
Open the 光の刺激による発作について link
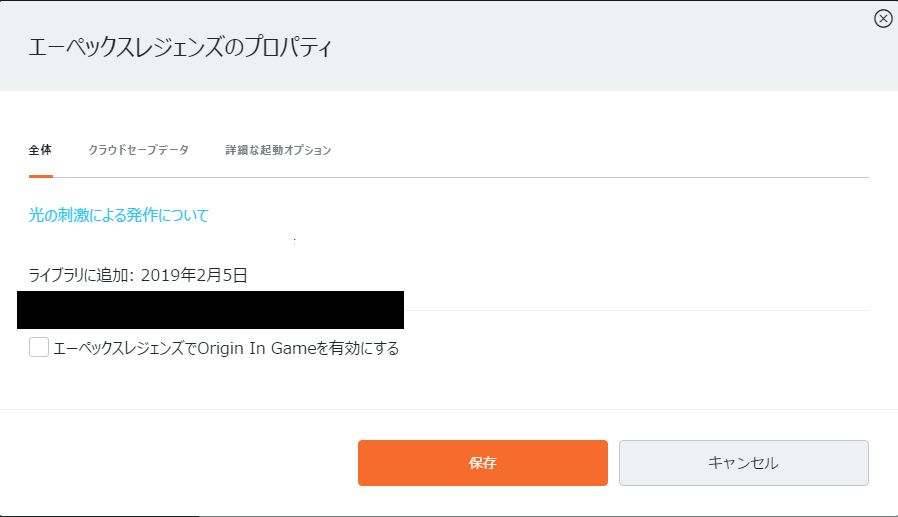click(x=118, y=215)
